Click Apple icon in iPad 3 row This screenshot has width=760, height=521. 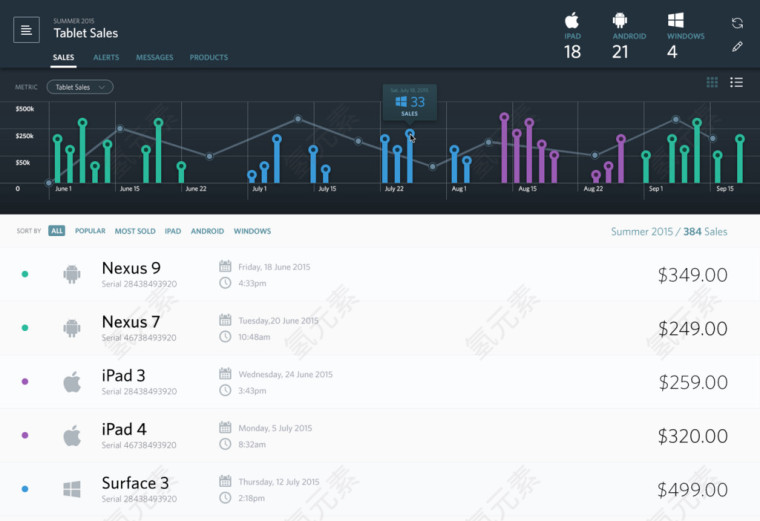72,382
